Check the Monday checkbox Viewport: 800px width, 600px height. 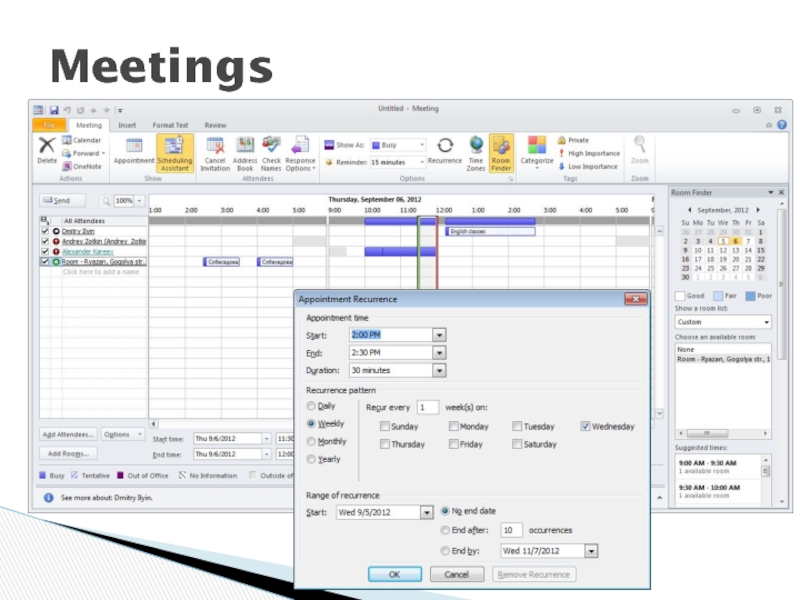tap(454, 426)
